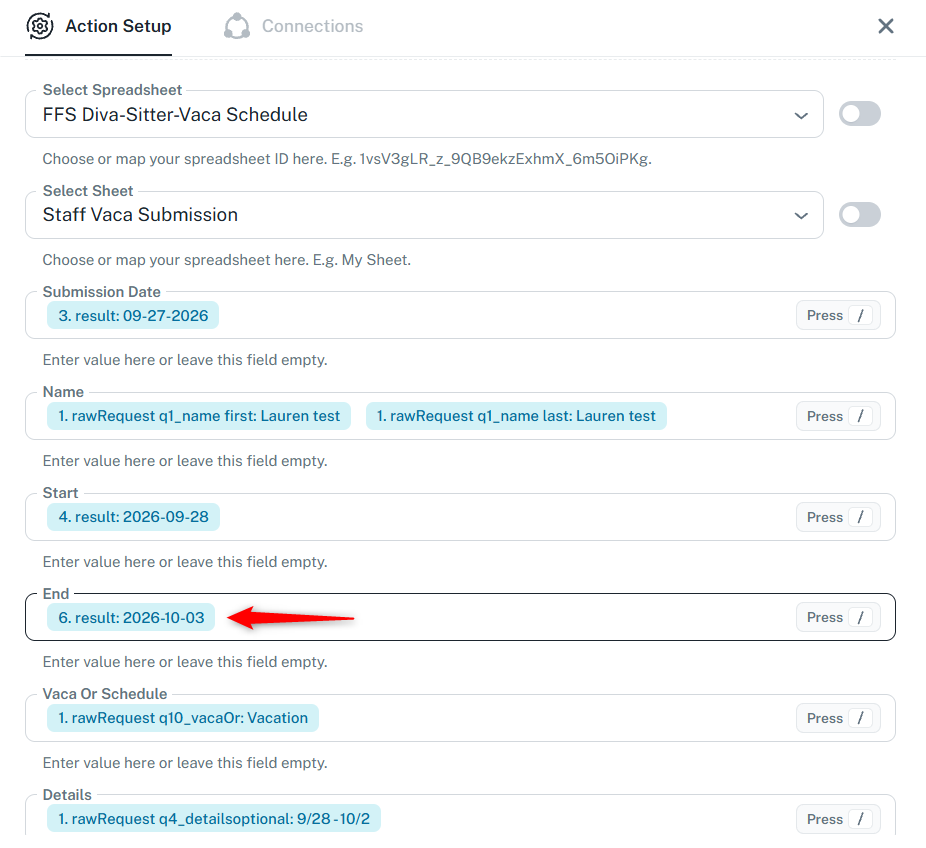
Task: Open the Select Spreadsheet dropdown
Action: [x=424, y=115]
